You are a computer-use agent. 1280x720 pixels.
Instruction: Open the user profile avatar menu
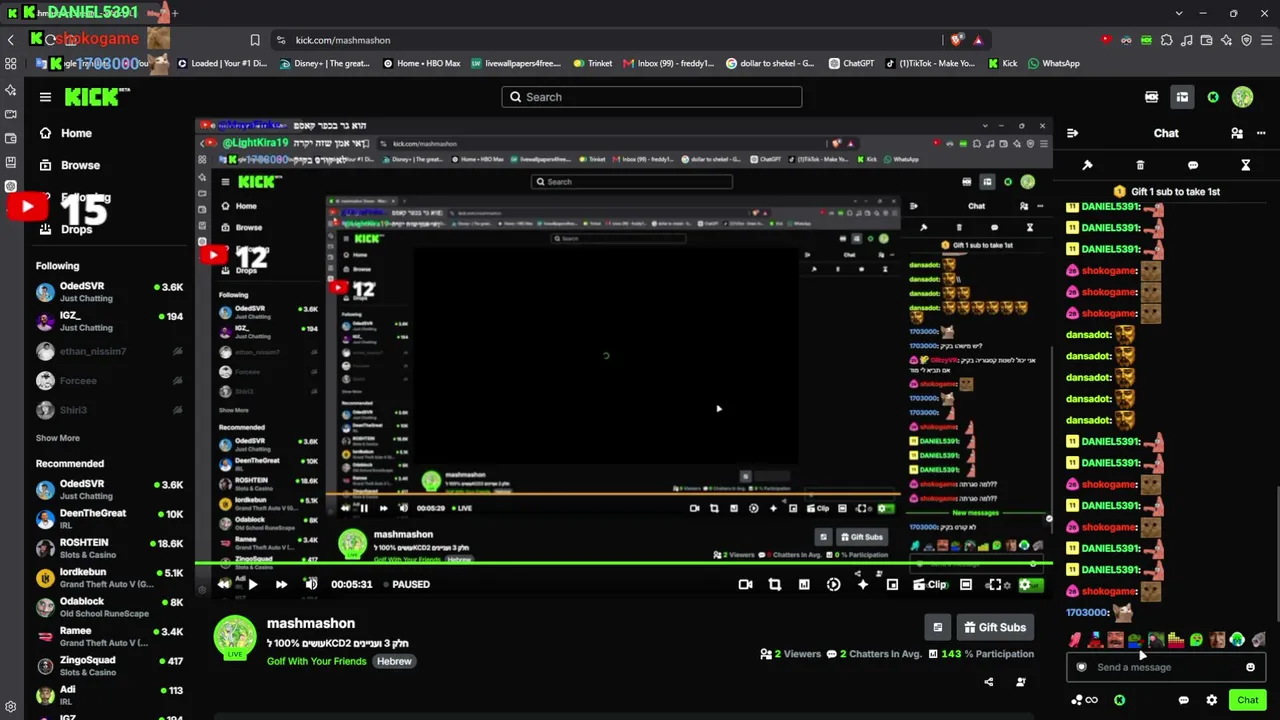pos(1242,97)
